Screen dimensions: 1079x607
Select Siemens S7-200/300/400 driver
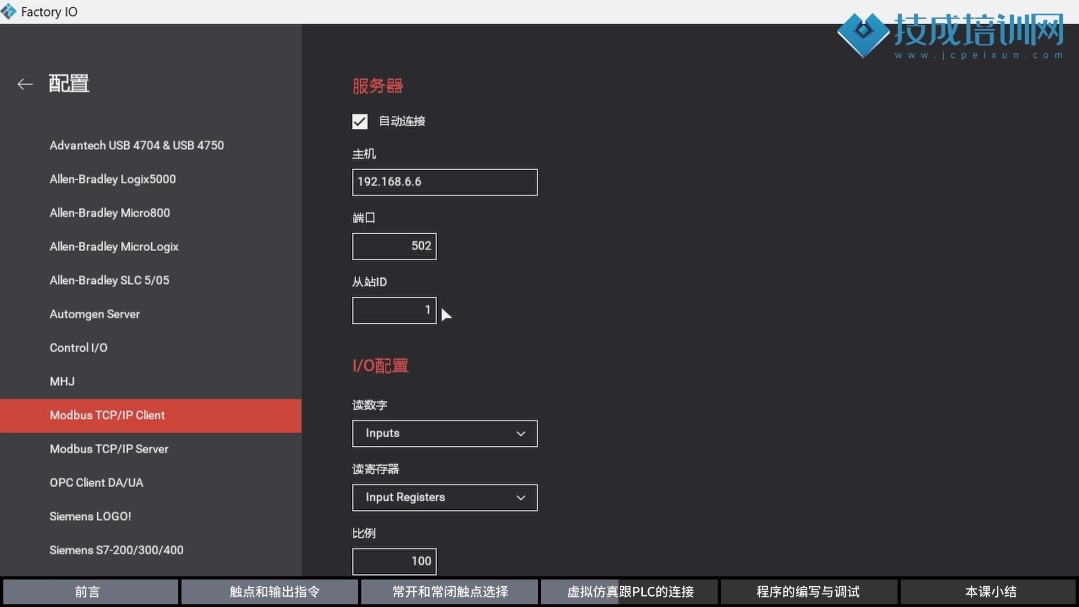pyautogui.click(x=151, y=550)
